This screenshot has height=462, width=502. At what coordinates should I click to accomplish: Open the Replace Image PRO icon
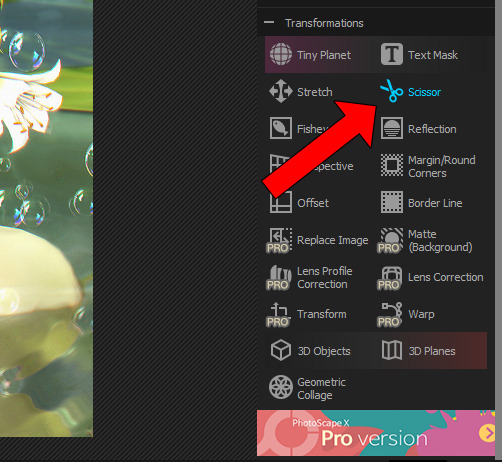point(279,240)
